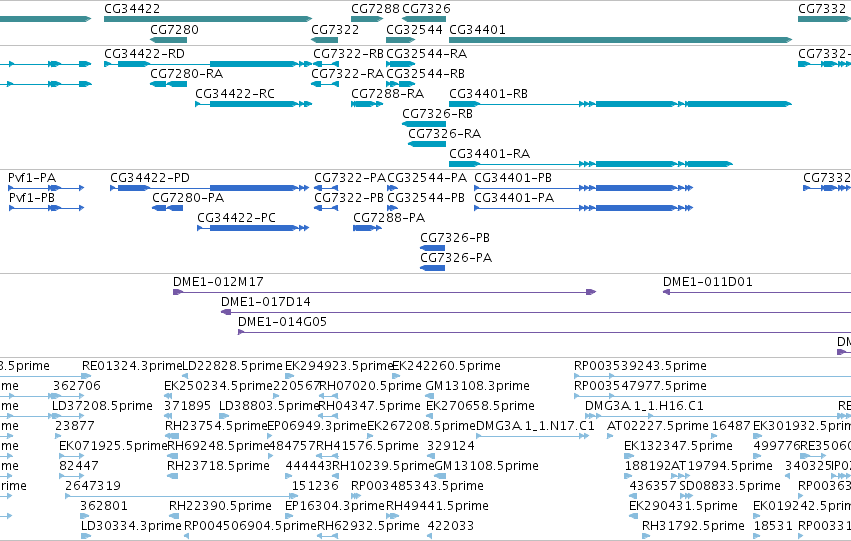Select the CG7326 gene label

click(426, 9)
